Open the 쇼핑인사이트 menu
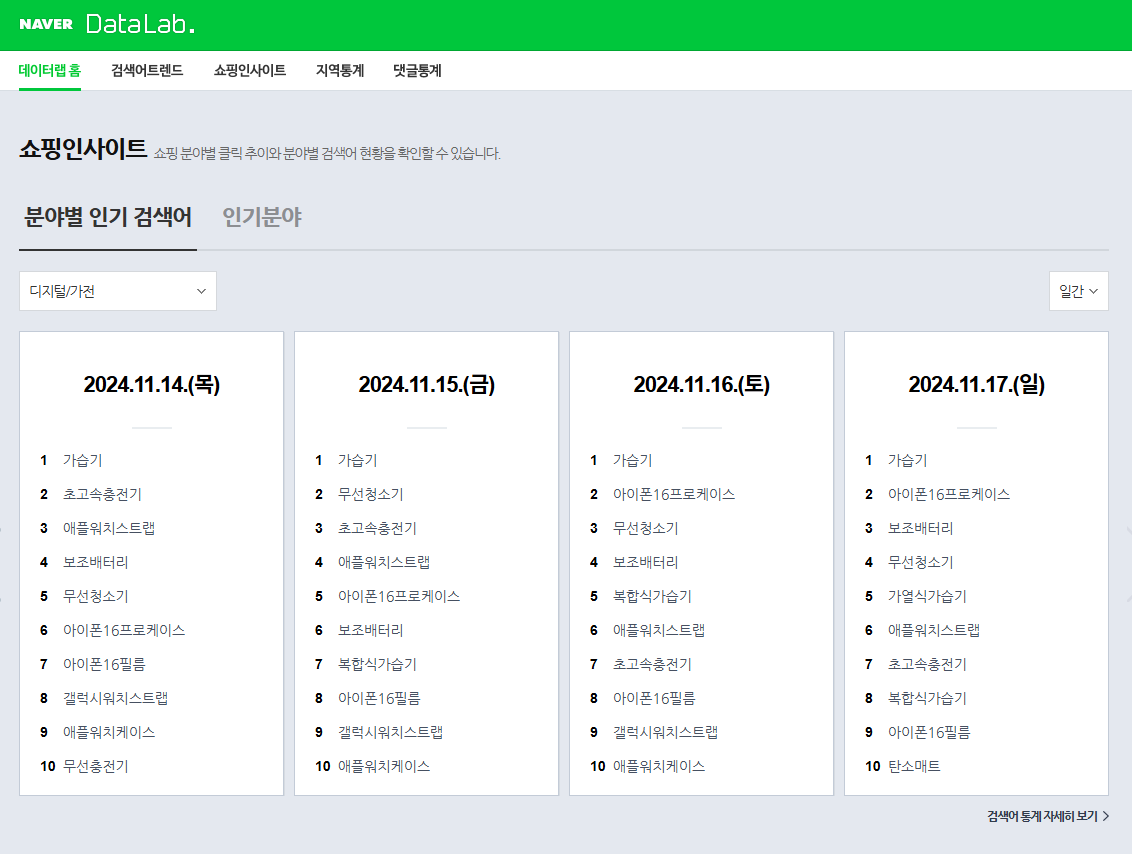 pyautogui.click(x=248, y=71)
